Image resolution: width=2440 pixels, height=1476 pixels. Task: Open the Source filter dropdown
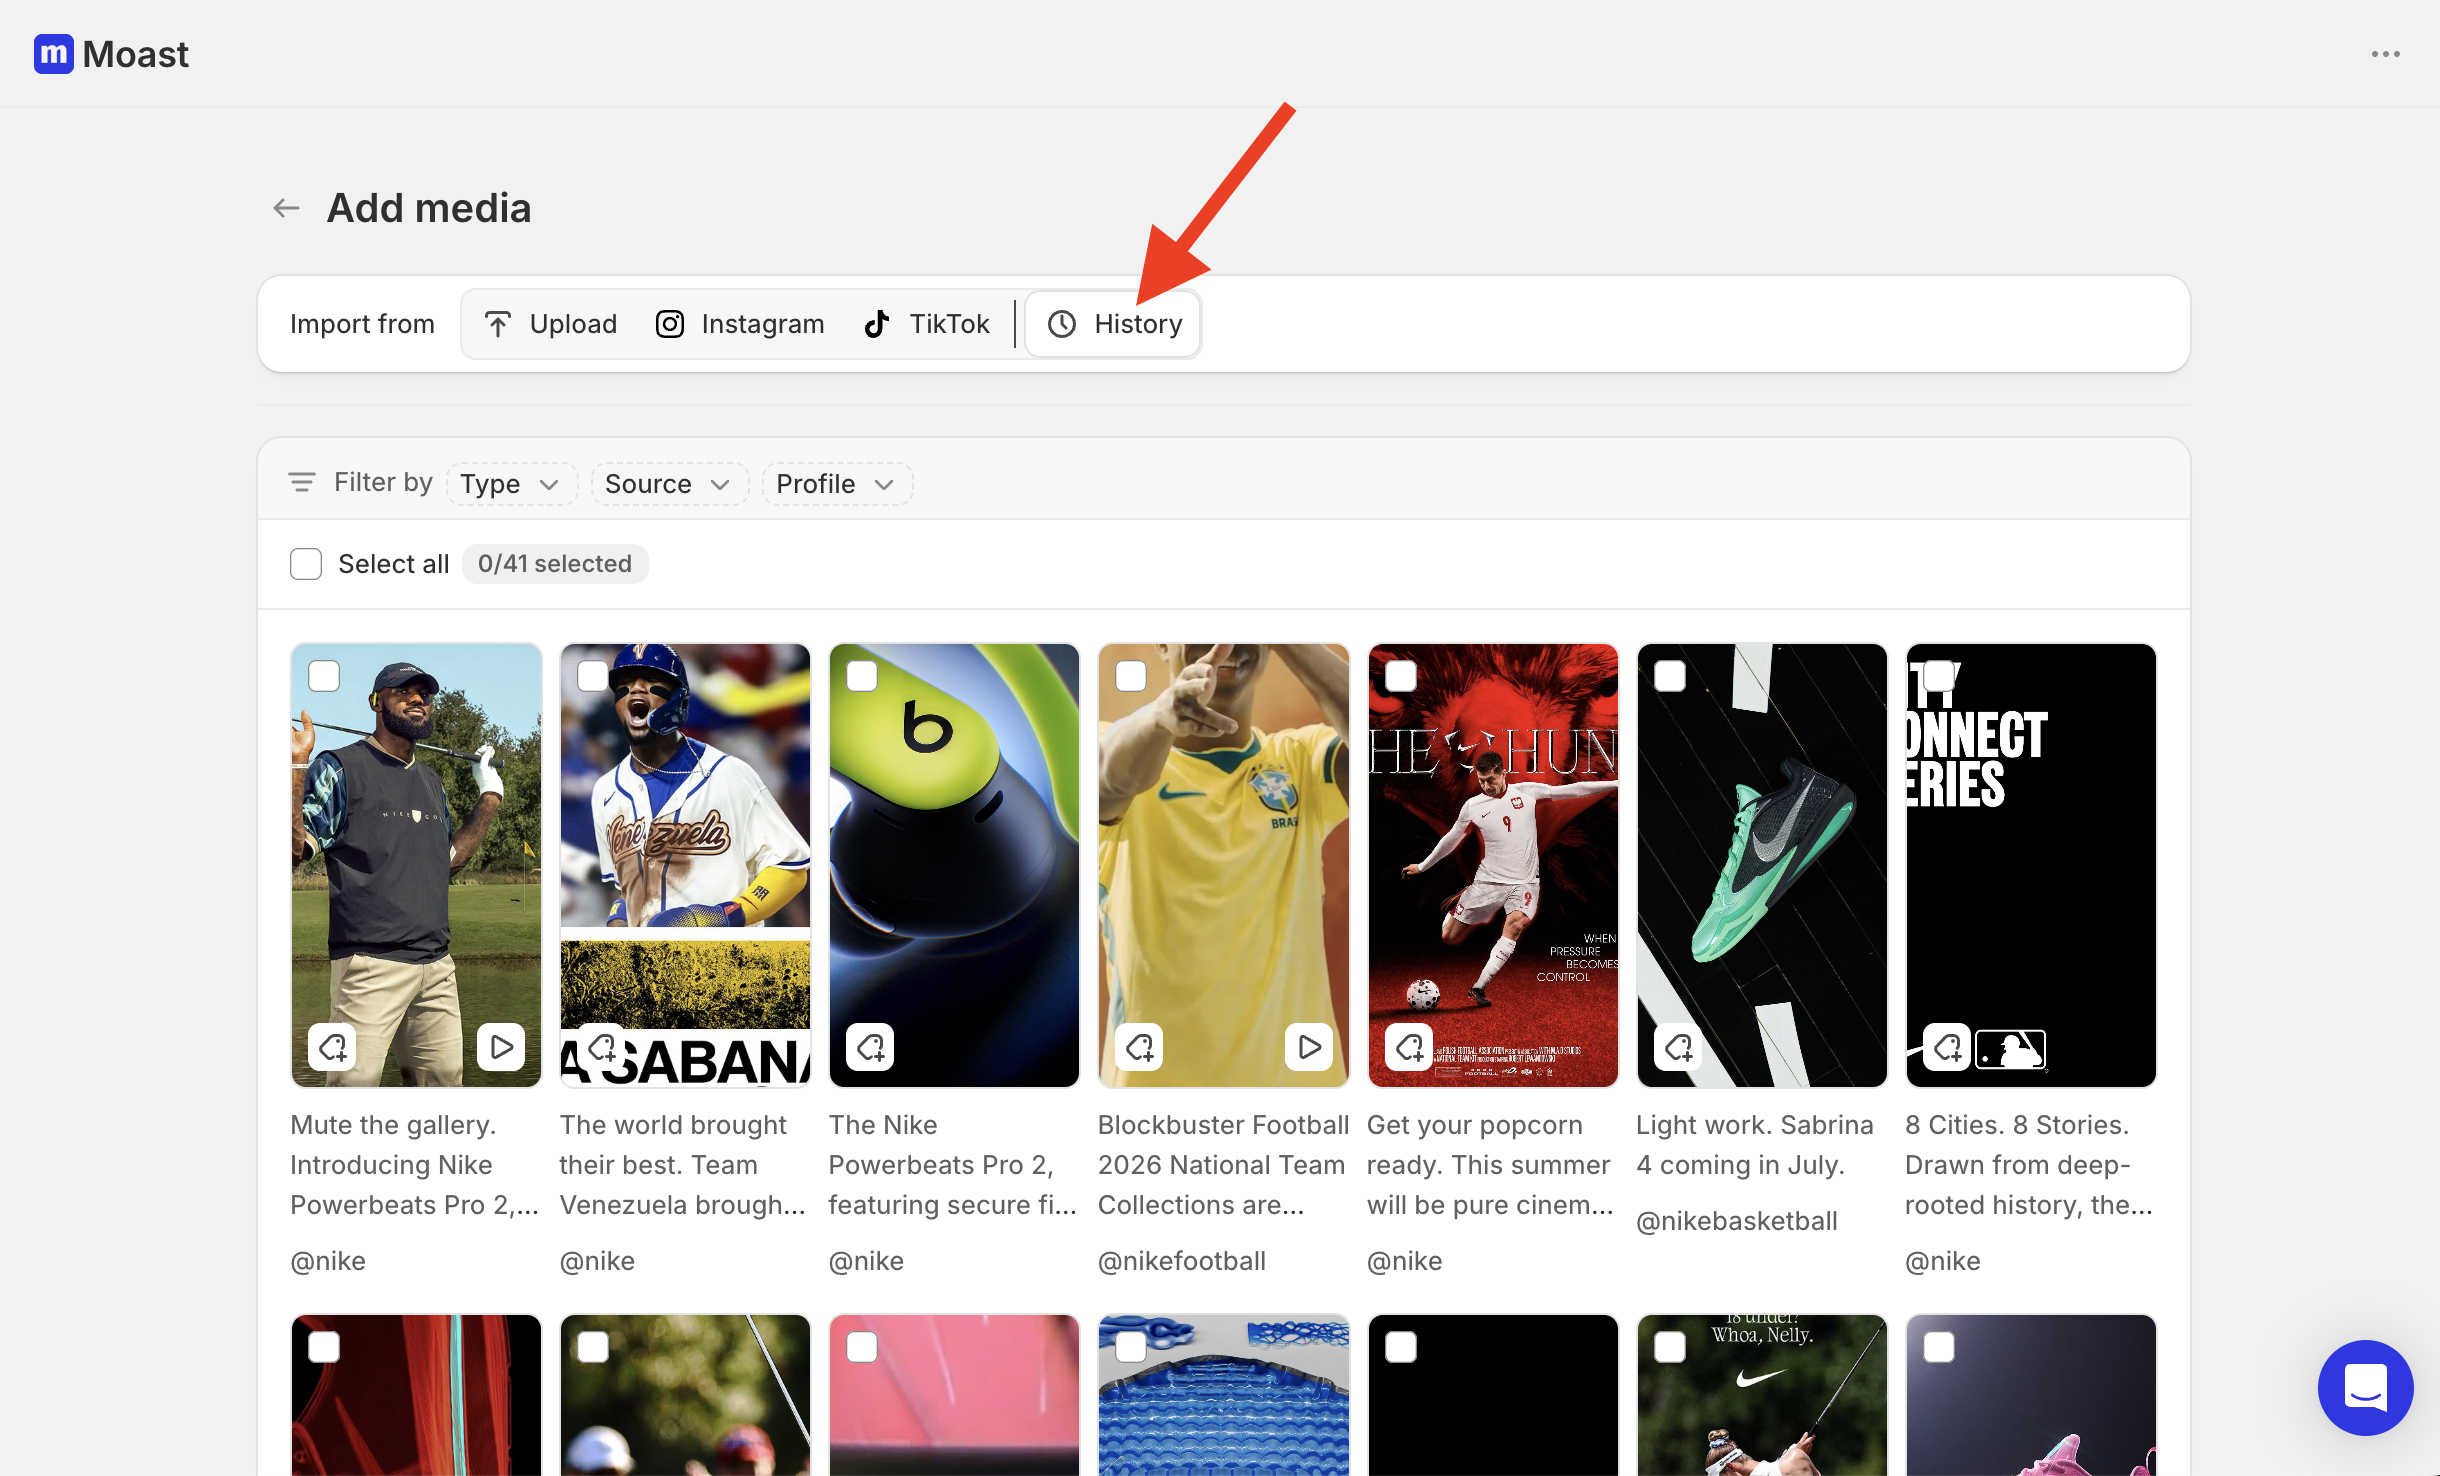coord(669,484)
